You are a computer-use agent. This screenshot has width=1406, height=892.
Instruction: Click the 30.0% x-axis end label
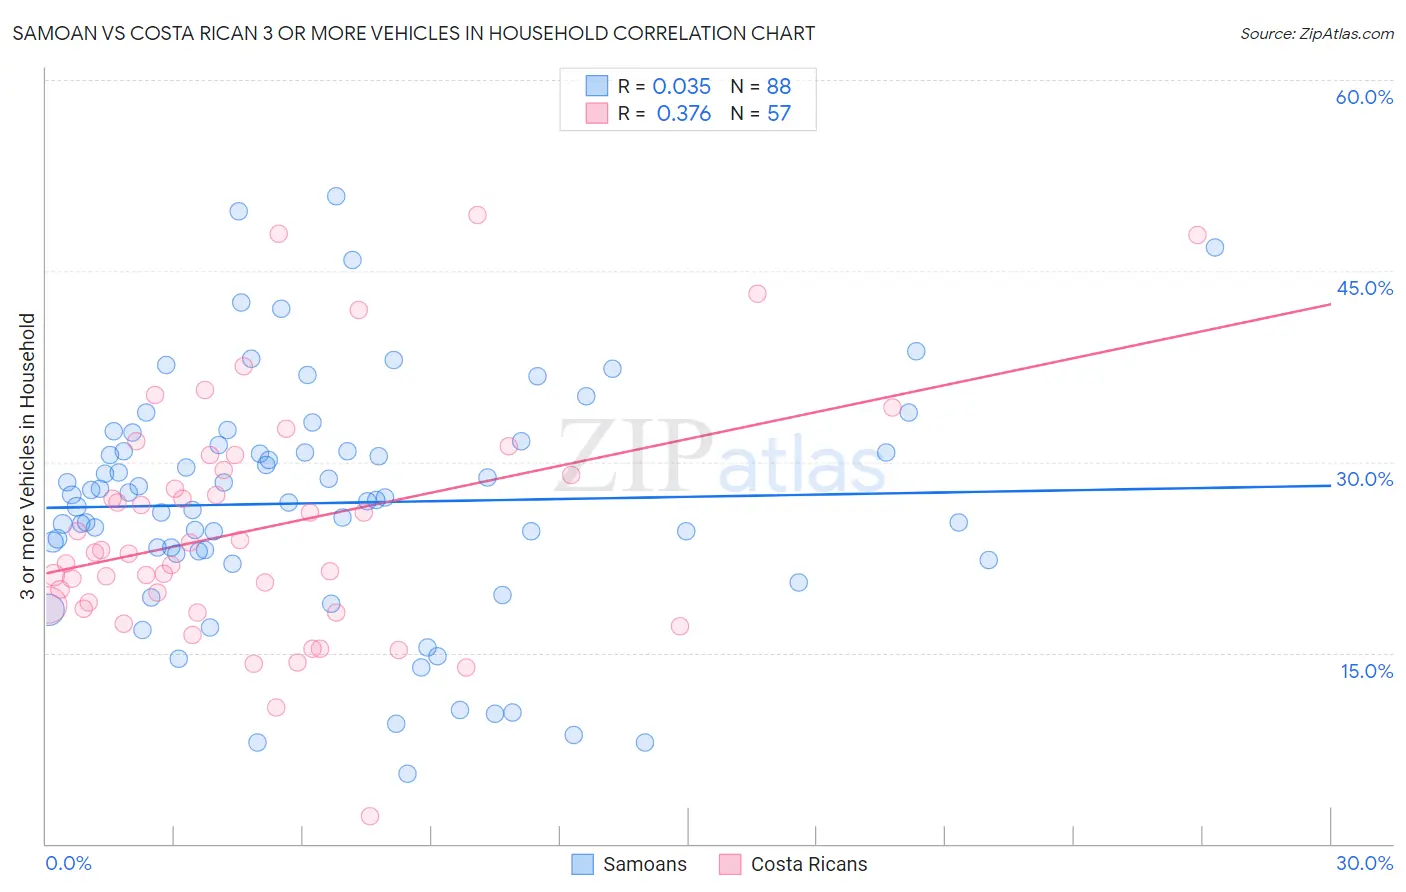click(1364, 863)
